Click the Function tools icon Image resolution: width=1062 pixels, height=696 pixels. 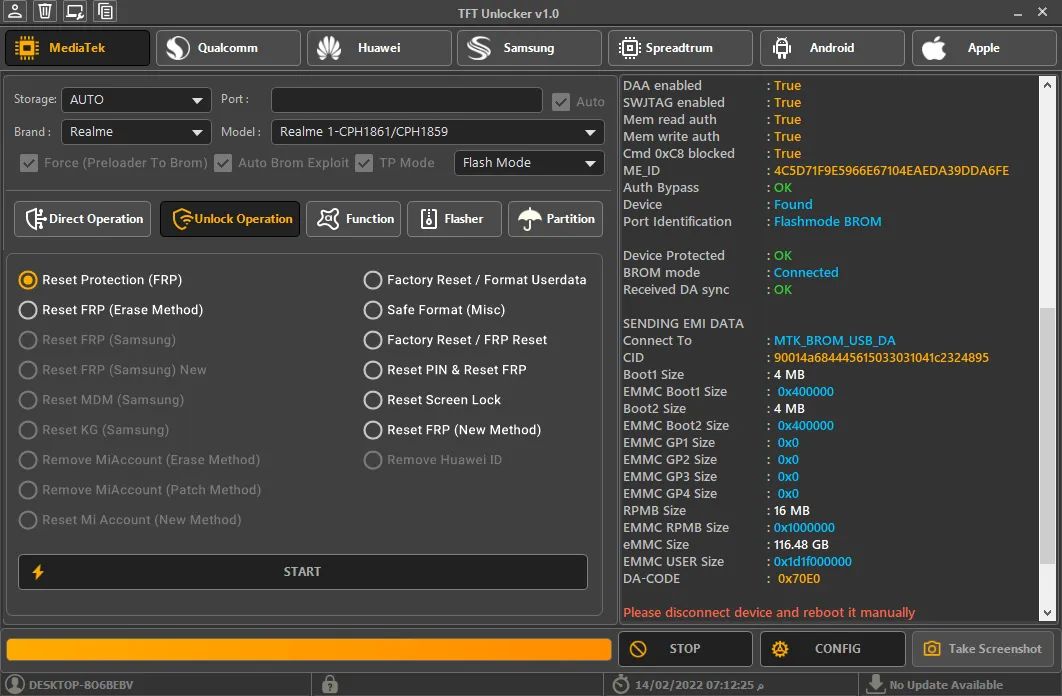click(x=328, y=219)
